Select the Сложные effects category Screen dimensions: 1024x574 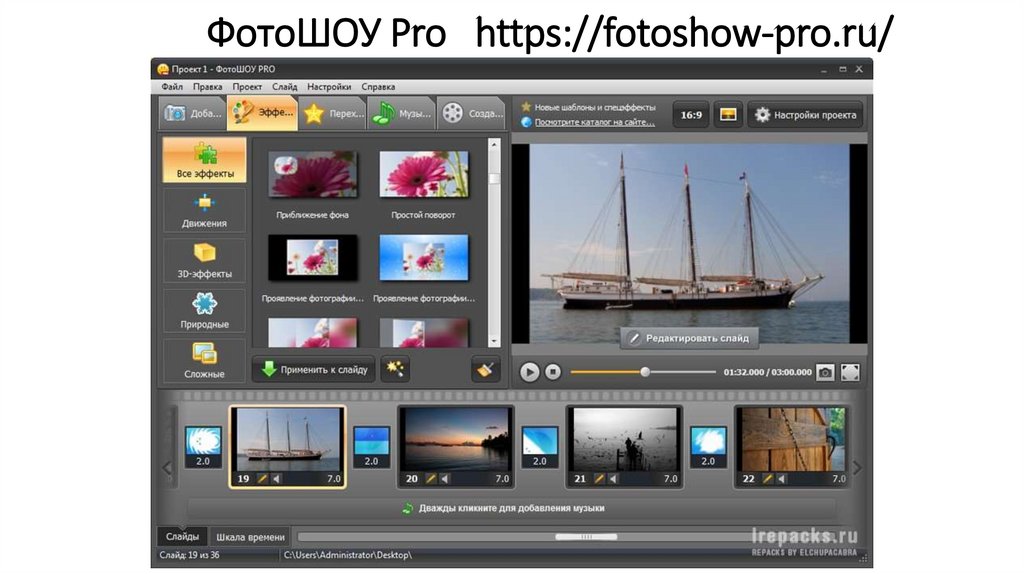tap(204, 360)
